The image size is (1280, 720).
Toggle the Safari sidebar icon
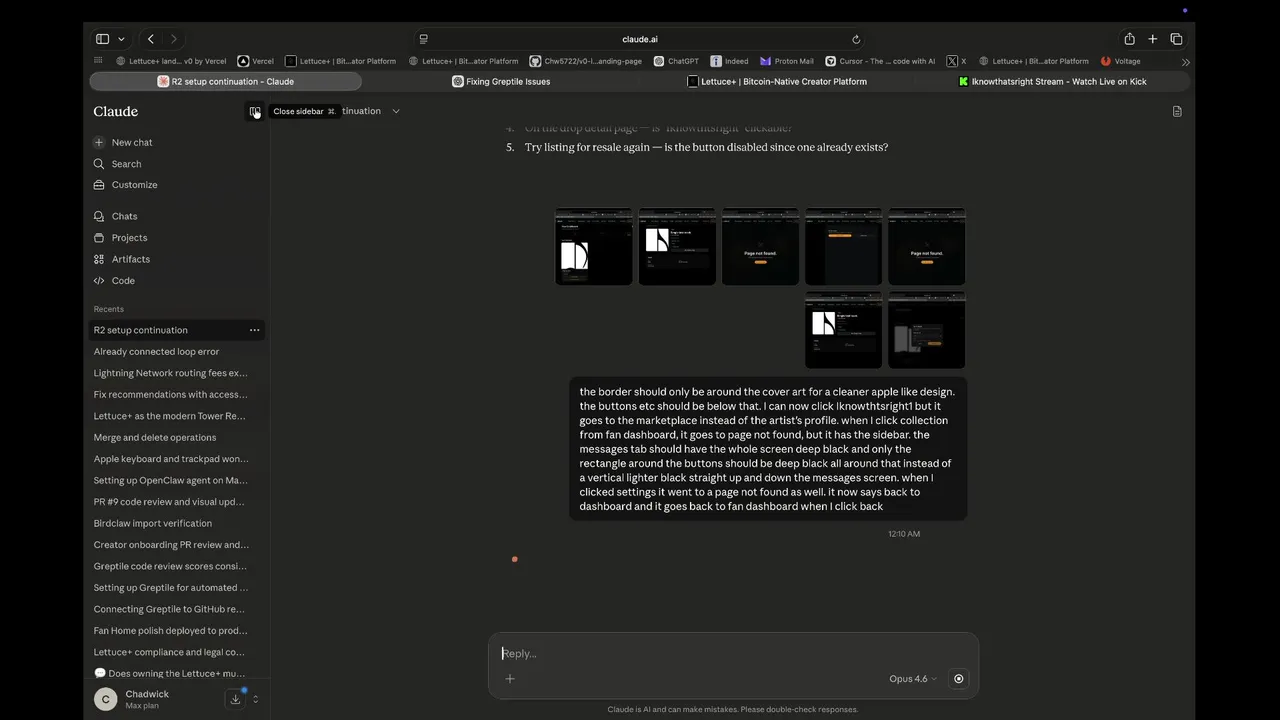coord(102,39)
